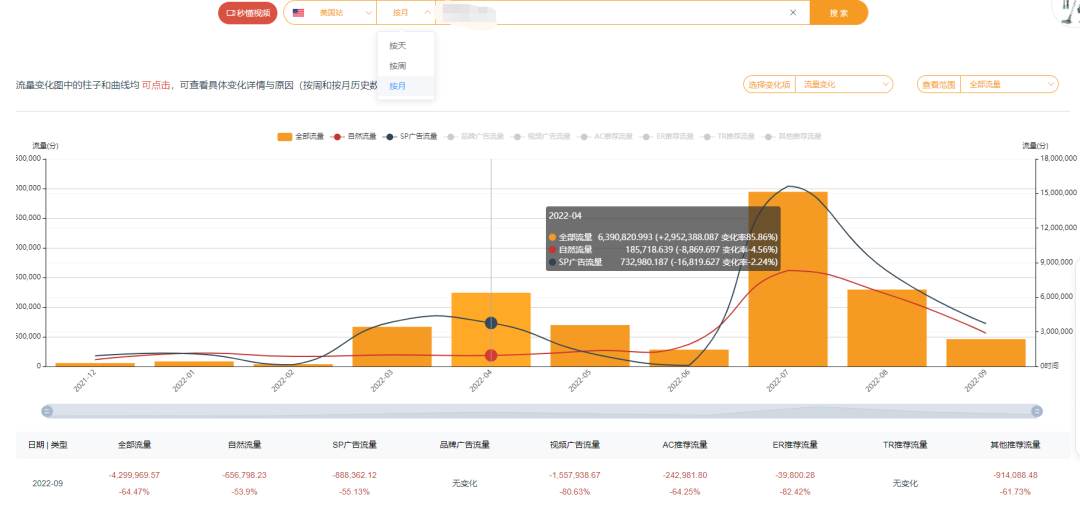1080x507 pixels.
Task: Click the orange 搜索 search button
Action: coord(838,12)
